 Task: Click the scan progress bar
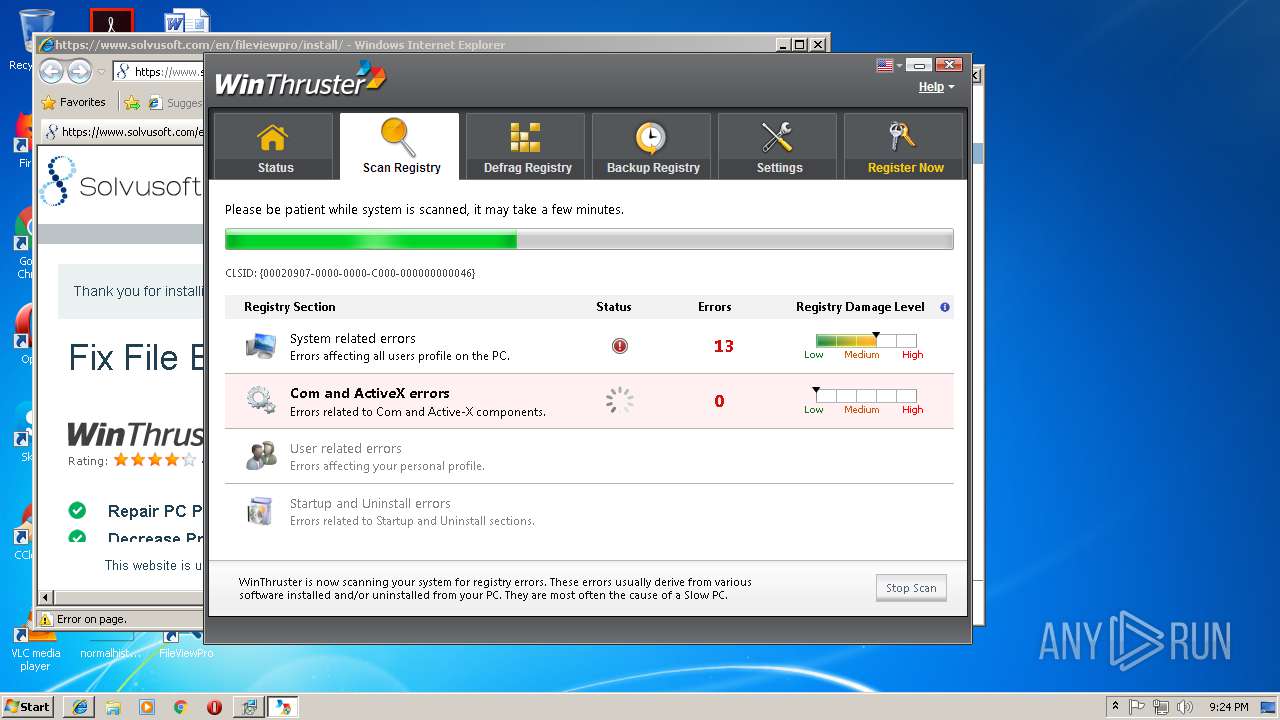tap(589, 240)
